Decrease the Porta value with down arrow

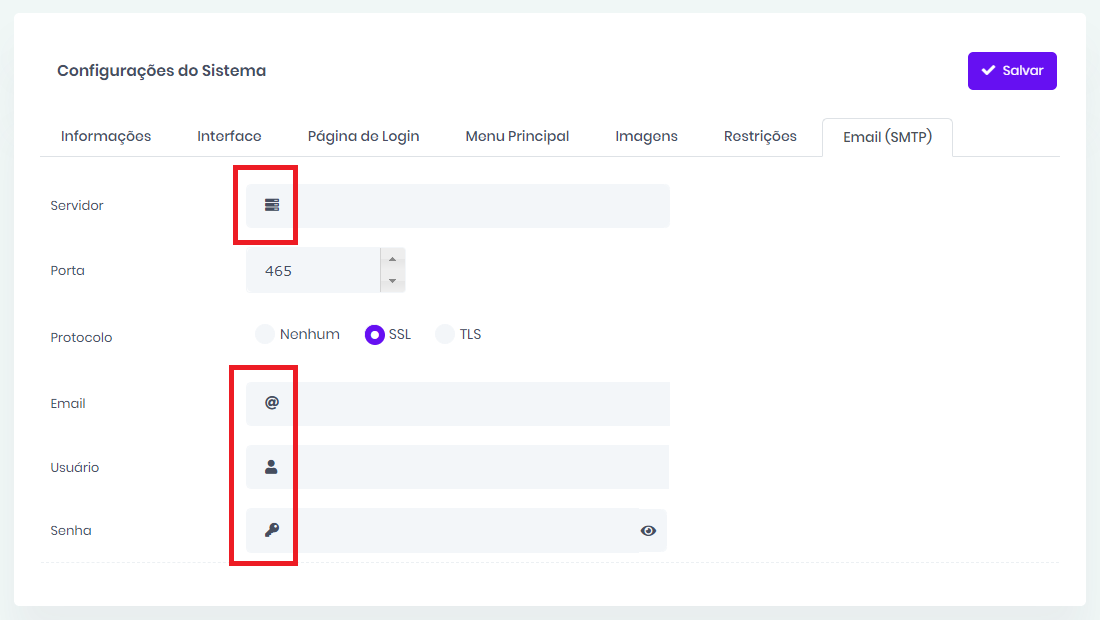point(392,281)
